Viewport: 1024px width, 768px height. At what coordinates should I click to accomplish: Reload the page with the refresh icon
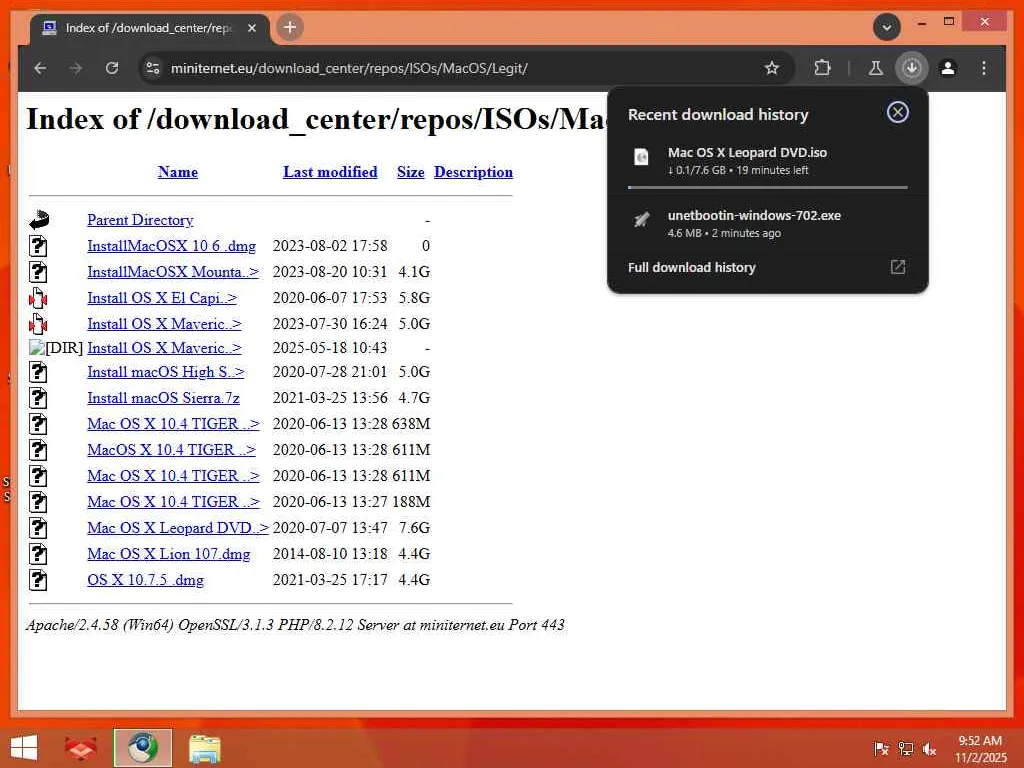[x=112, y=68]
